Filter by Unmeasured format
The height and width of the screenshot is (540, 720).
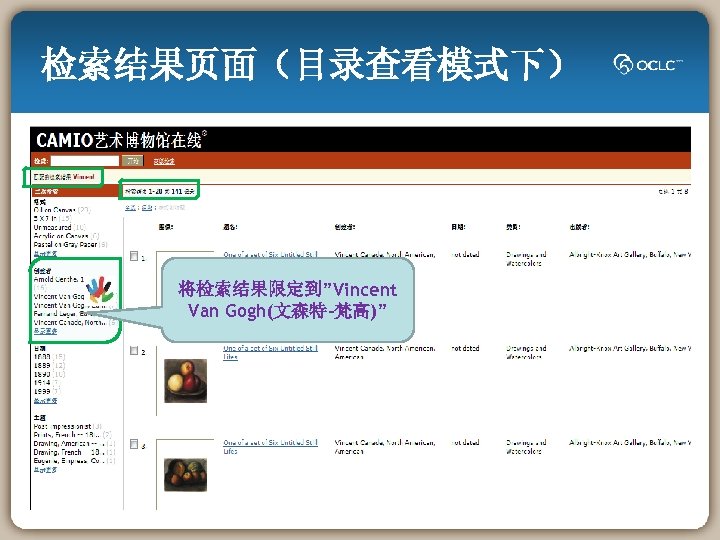[53, 227]
